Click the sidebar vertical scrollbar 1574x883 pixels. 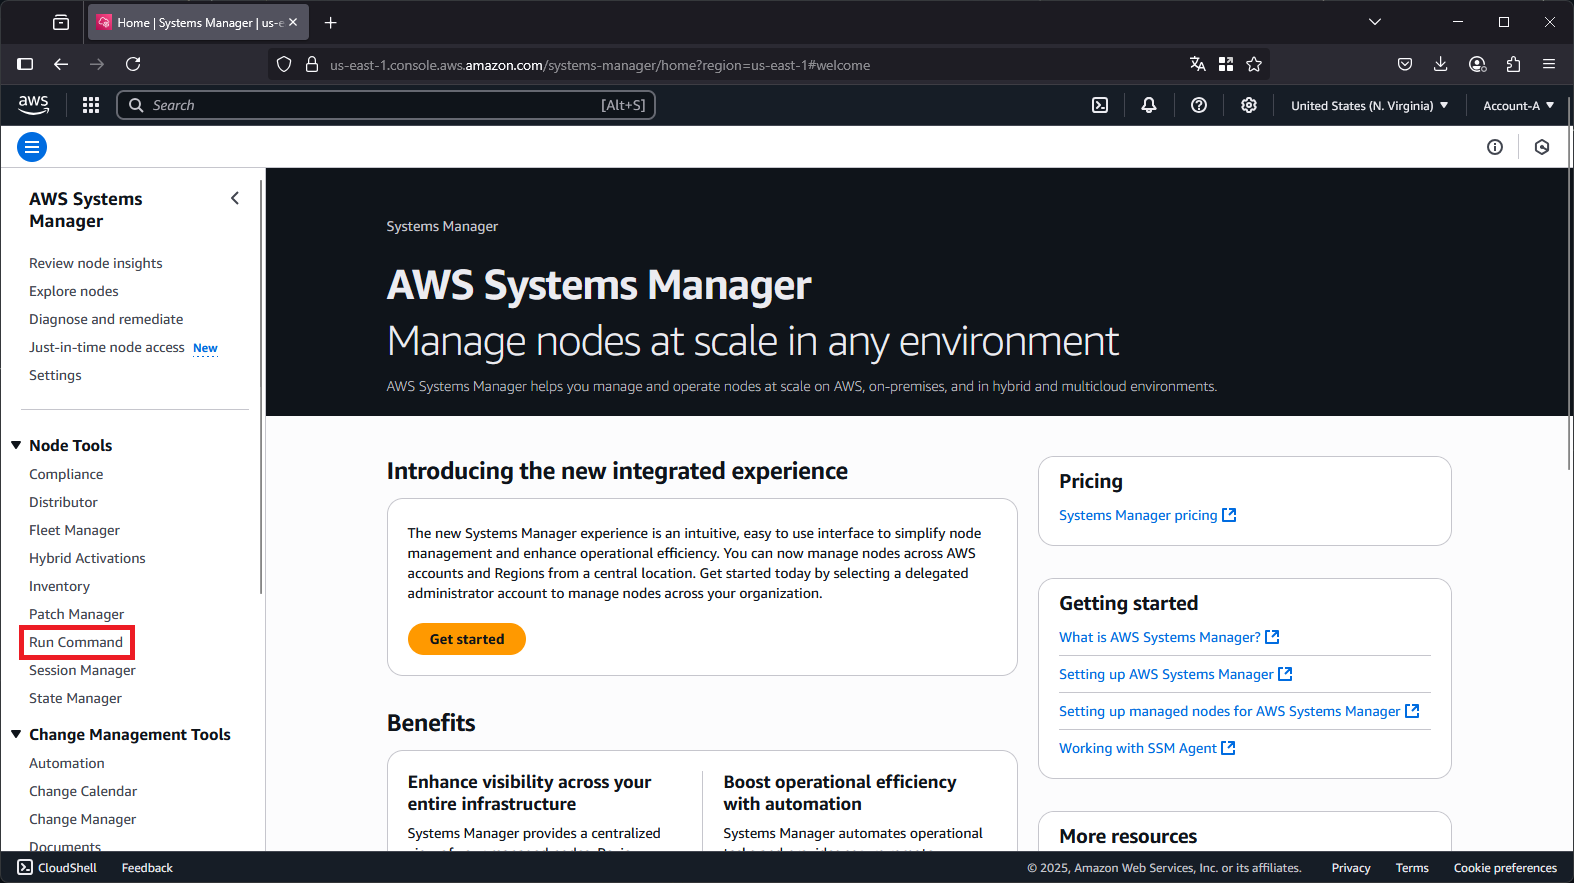click(261, 387)
